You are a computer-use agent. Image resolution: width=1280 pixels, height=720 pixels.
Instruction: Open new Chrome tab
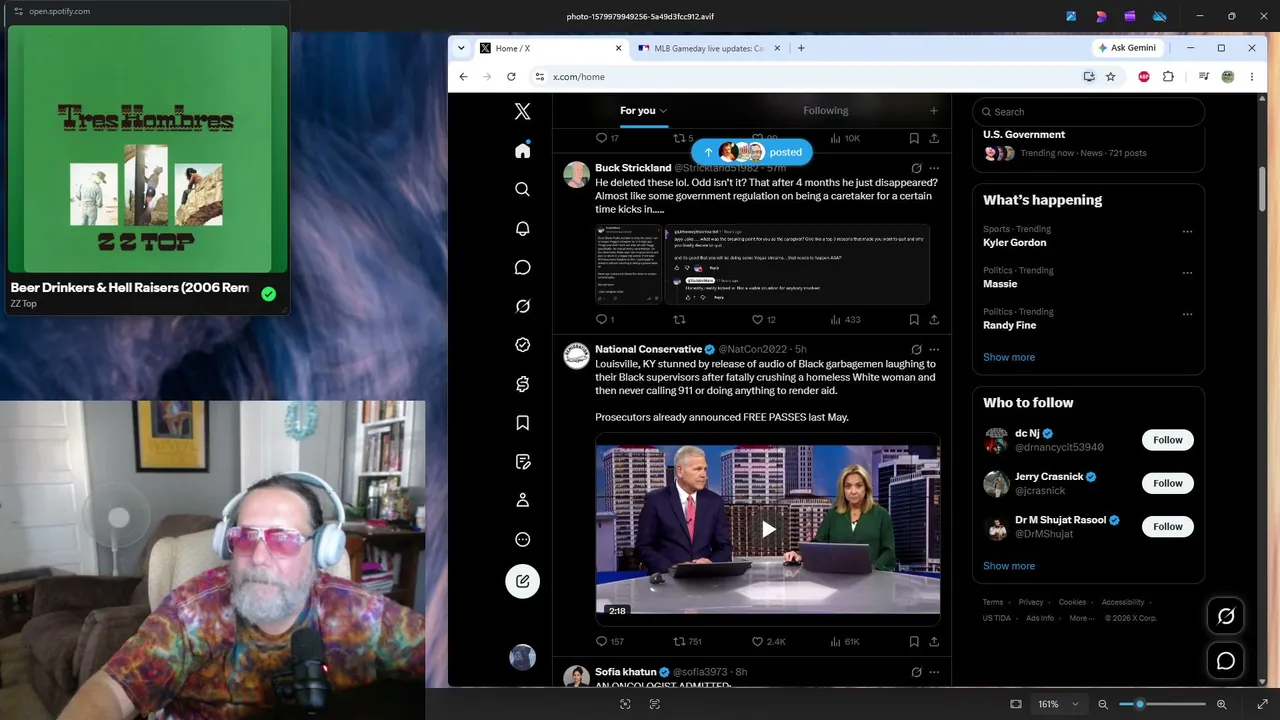801,48
